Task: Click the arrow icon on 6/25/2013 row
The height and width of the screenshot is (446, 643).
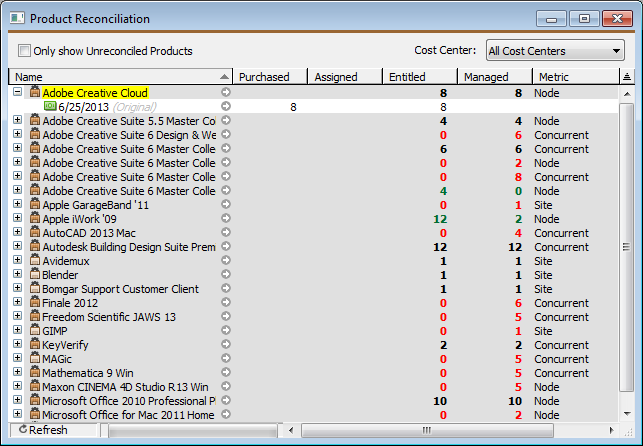Action: pyautogui.click(x=226, y=106)
